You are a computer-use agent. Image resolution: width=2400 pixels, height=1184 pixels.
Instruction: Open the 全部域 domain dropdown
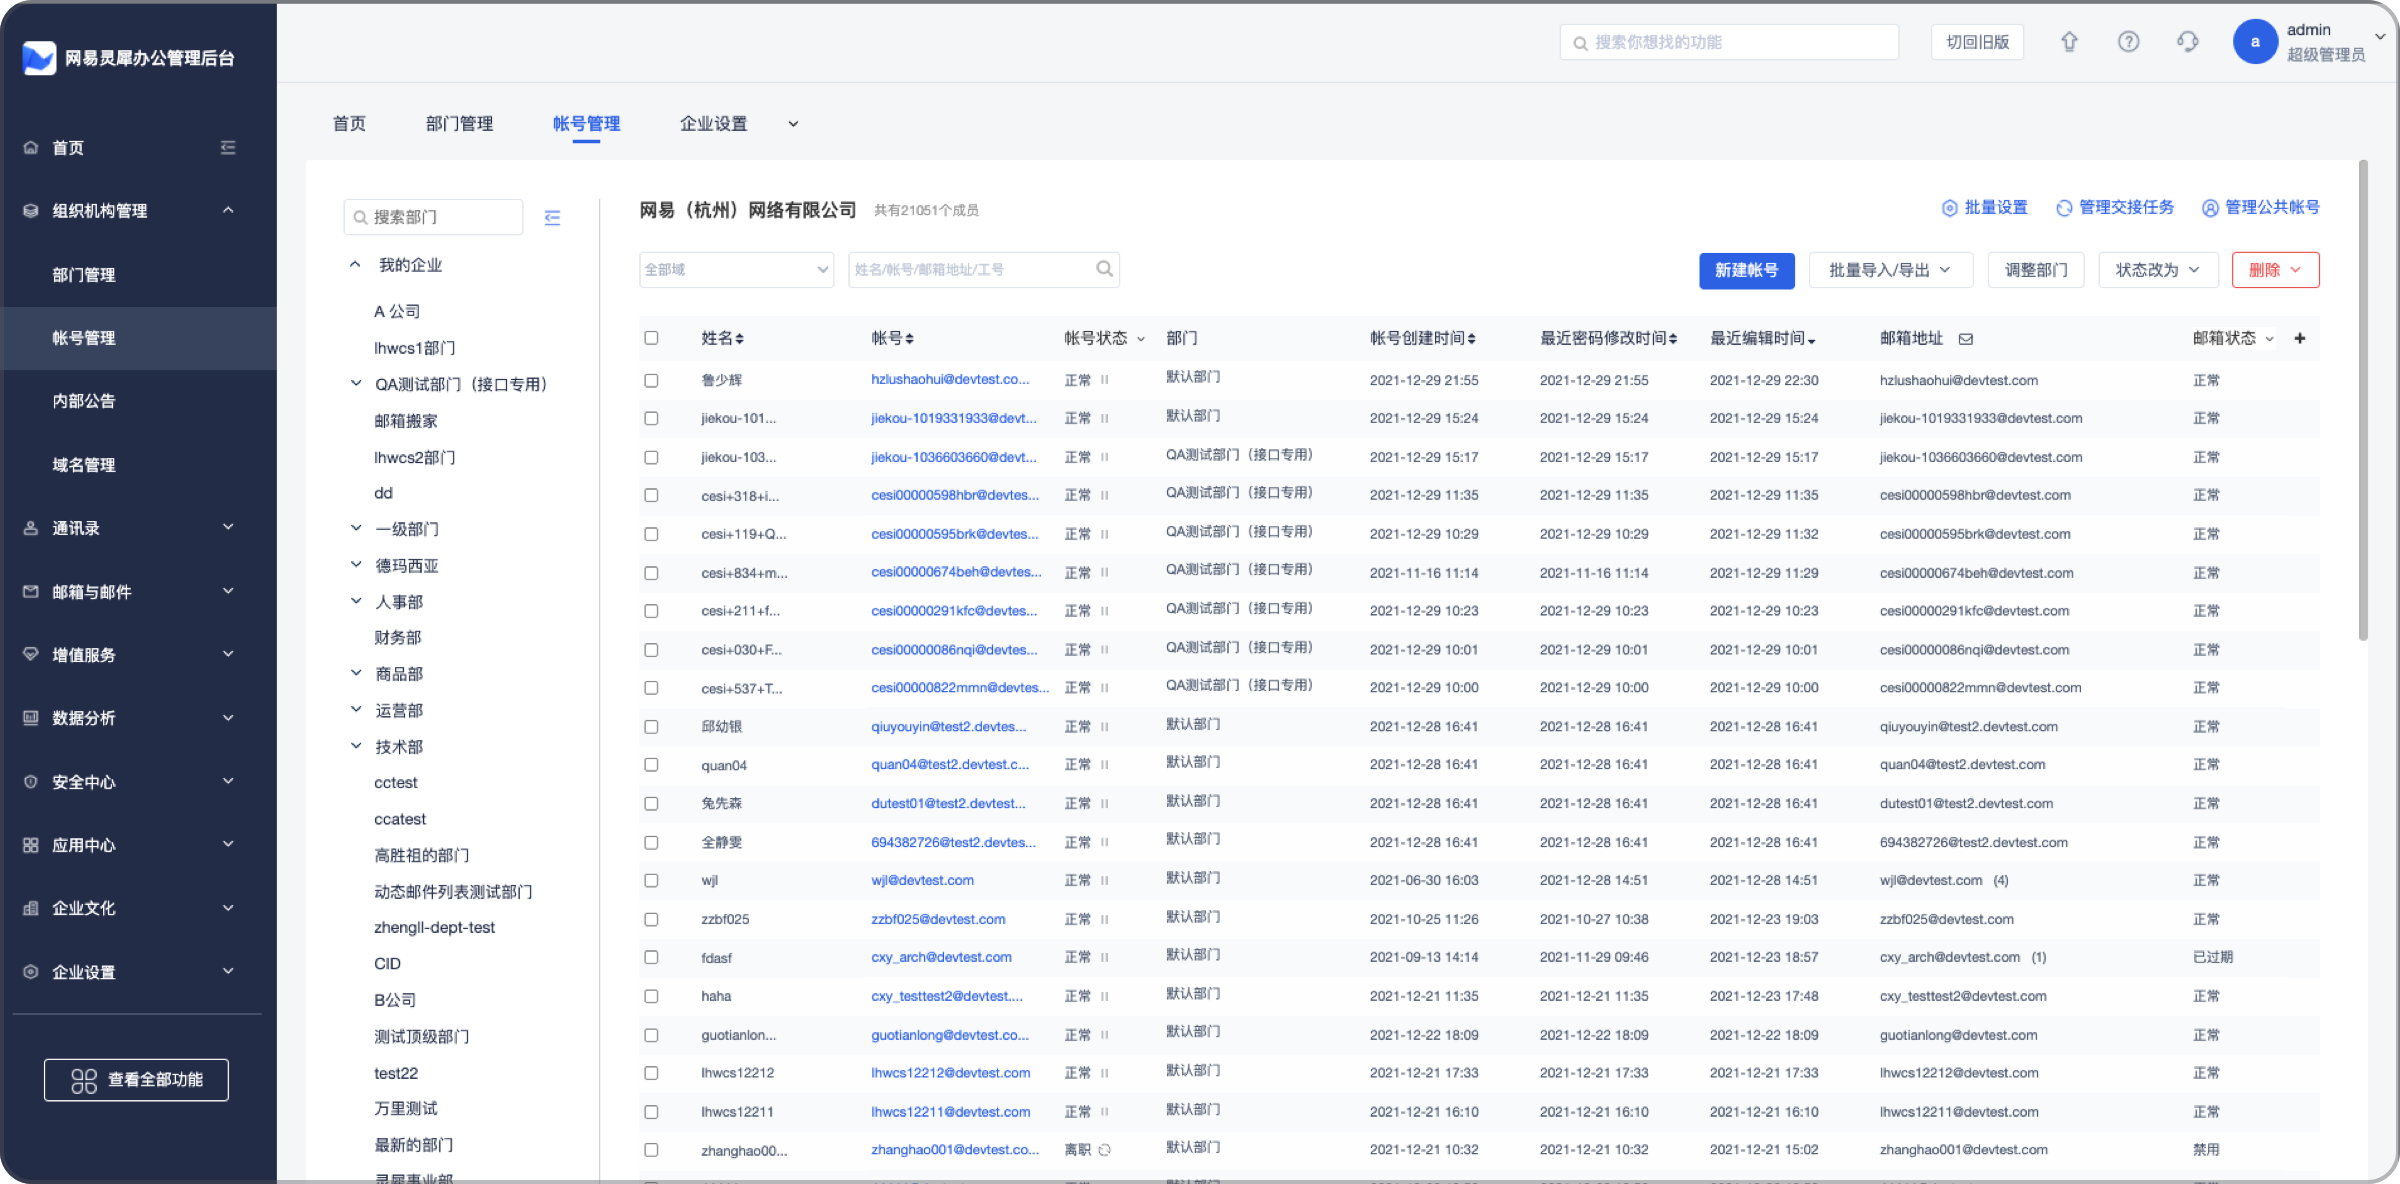pos(736,269)
